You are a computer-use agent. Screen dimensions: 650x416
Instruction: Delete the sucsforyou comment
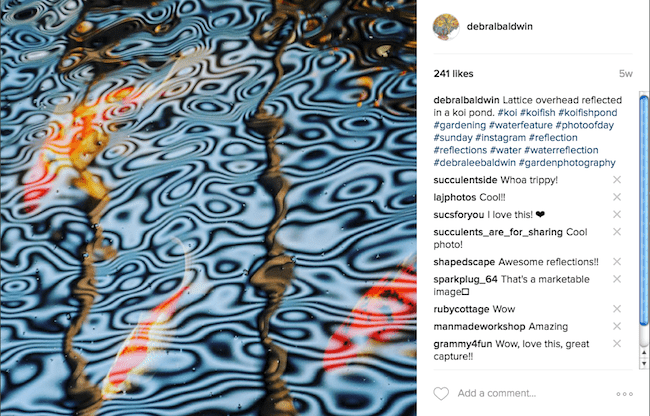click(x=617, y=215)
